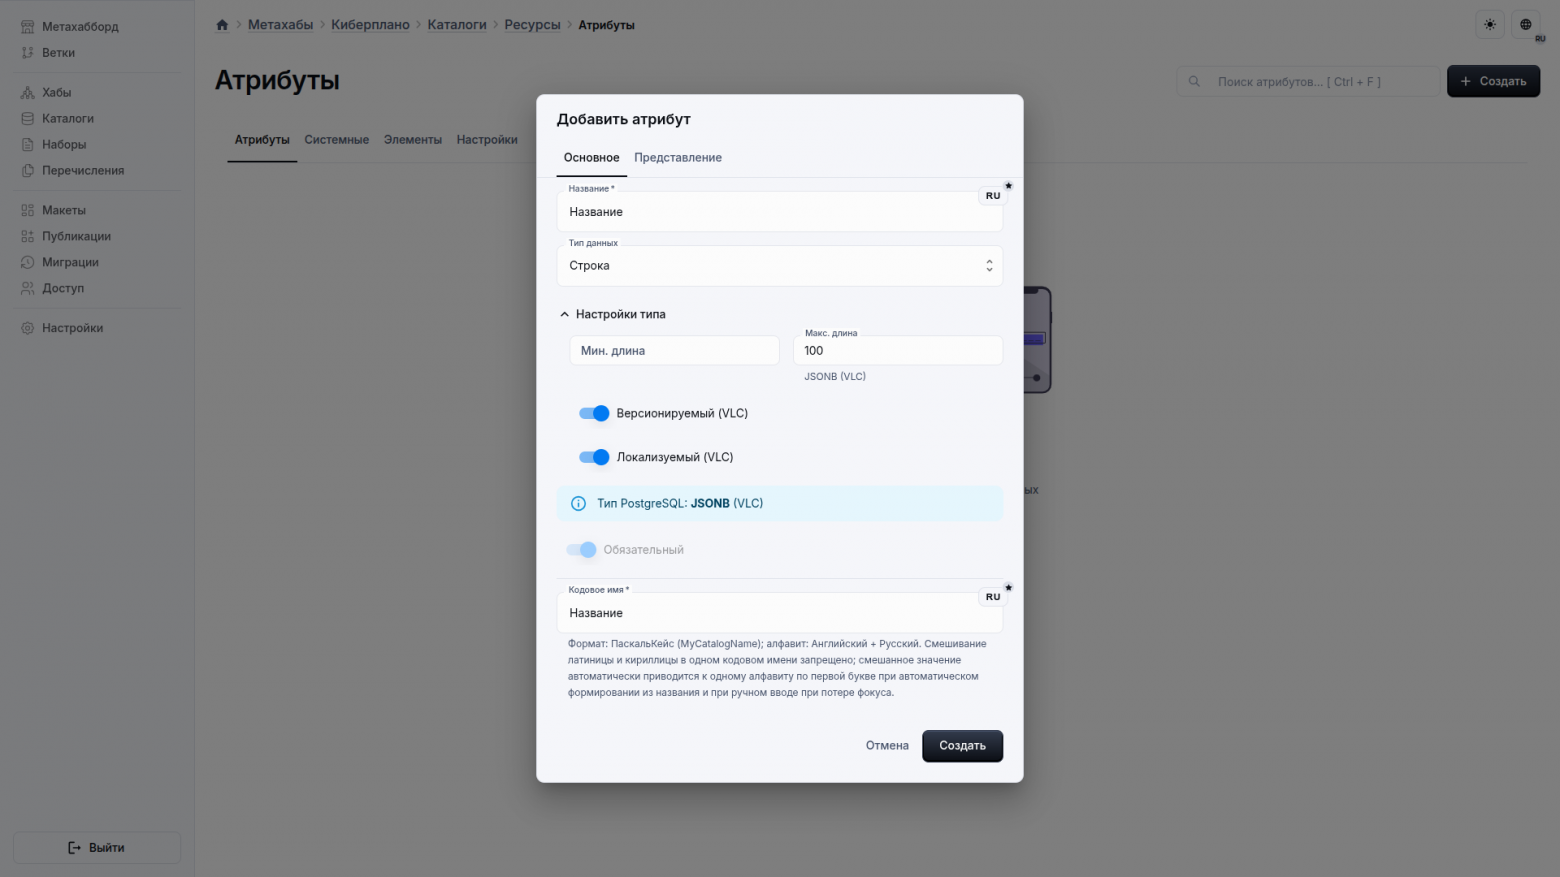Turn off the Локализуемый (VLC) switch
This screenshot has width=1560, height=877.
594,457
